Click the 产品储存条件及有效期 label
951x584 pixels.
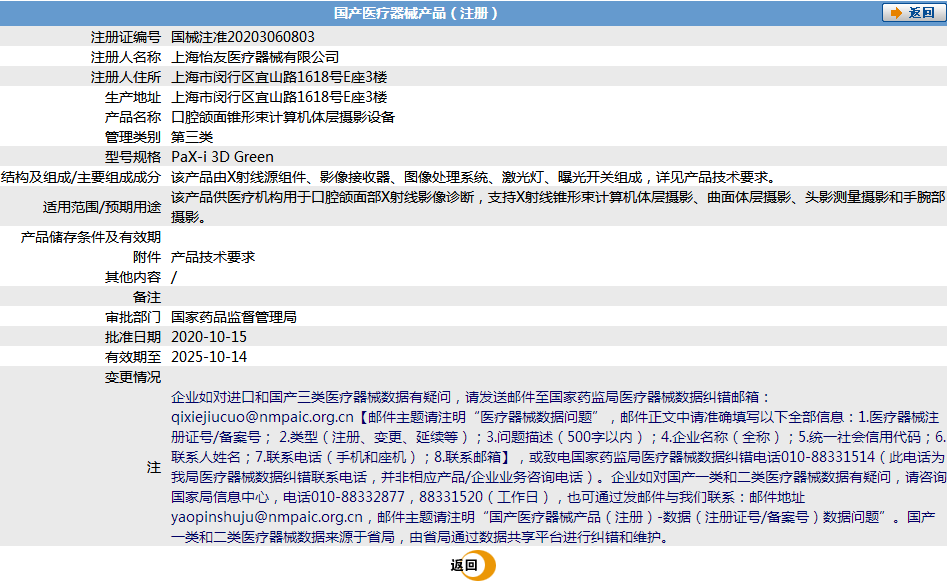[x=90, y=237]
